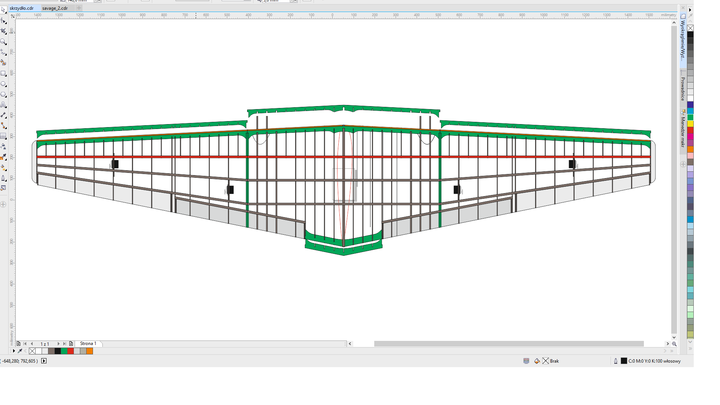Go to previous page

[32, 343]
